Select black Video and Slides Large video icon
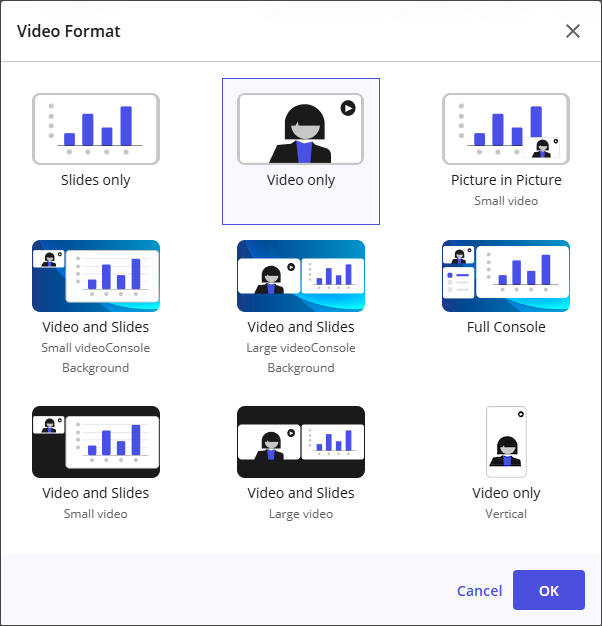 (x=301, y=442)
